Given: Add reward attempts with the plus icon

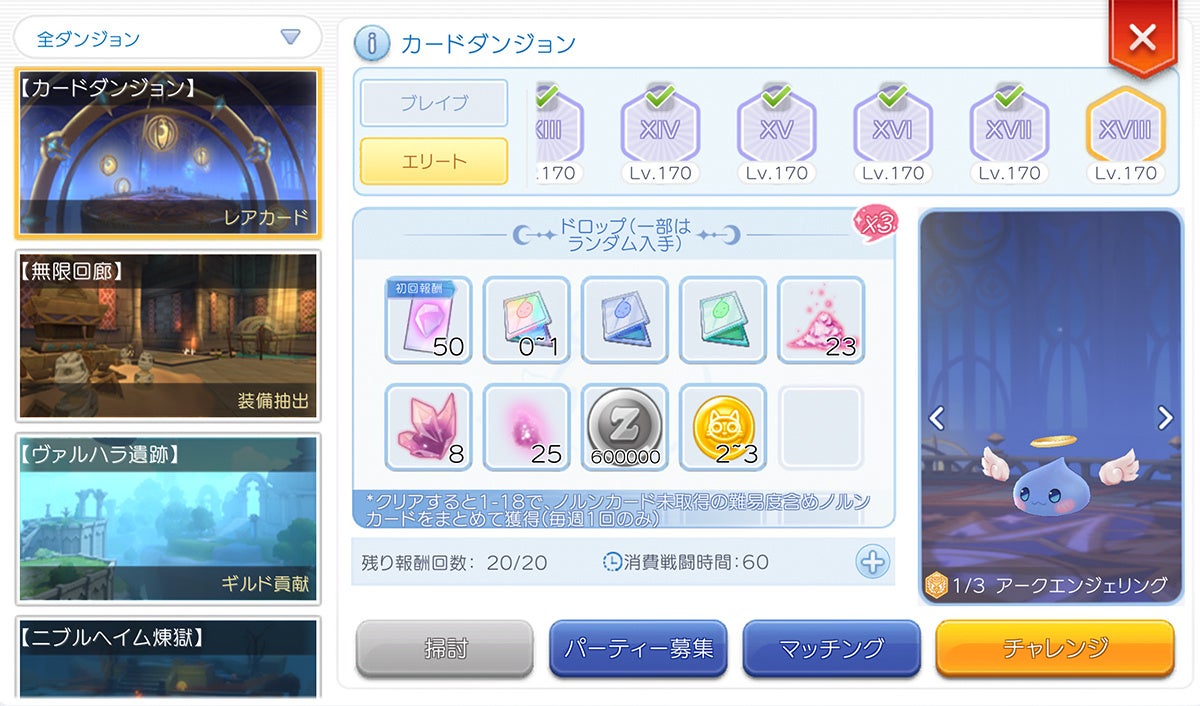Looking at the screenshot, I should coord(872,562).
